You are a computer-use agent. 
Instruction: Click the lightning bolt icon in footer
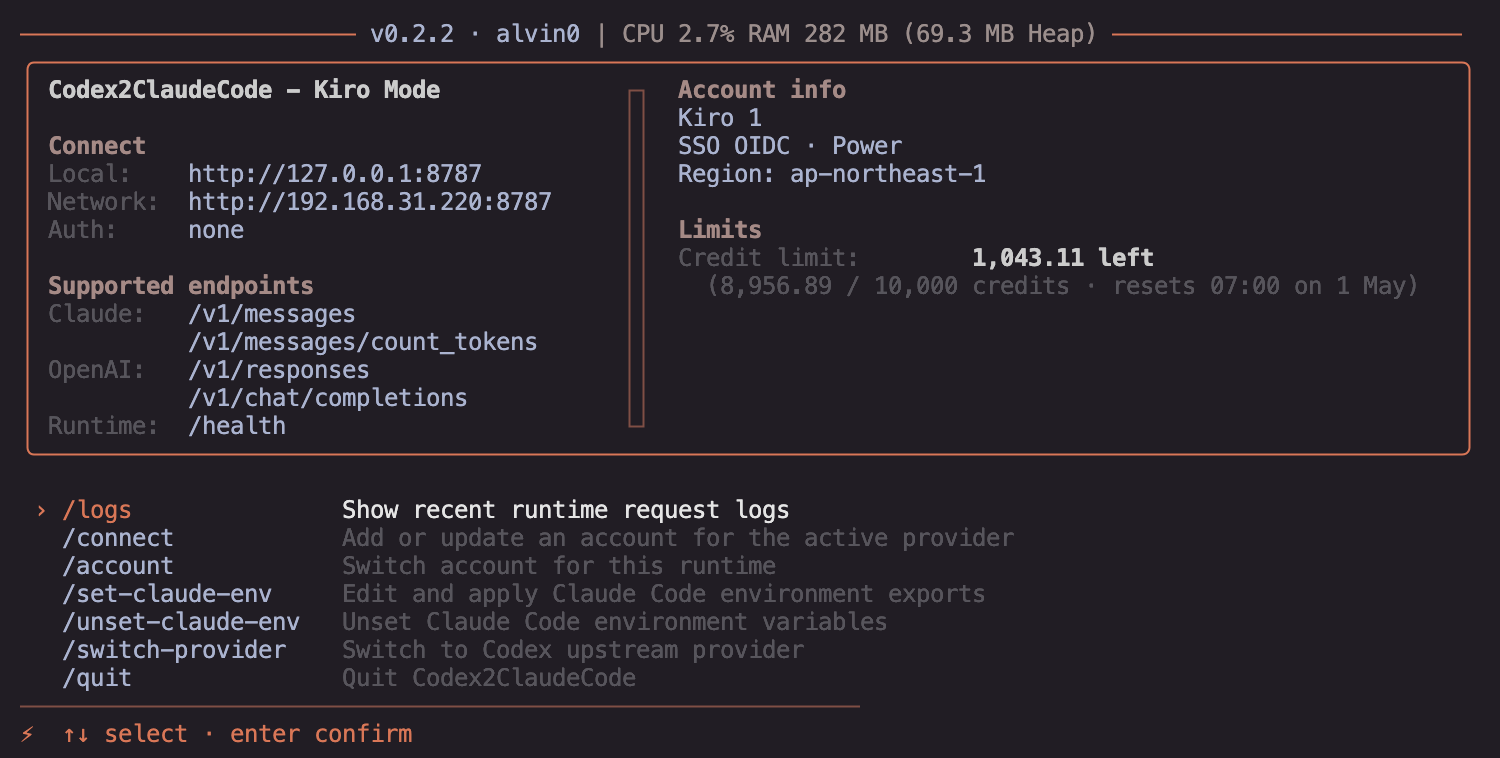point(27,734)
